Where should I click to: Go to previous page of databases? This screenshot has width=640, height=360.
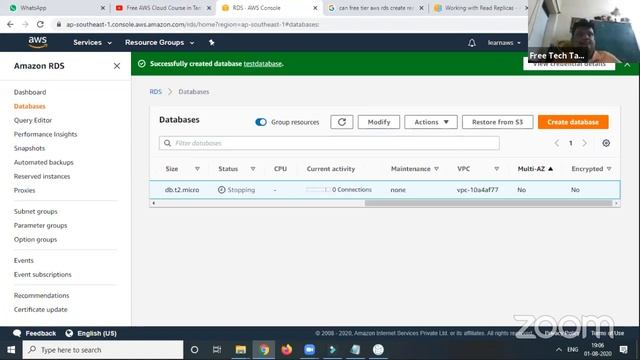pyautogui.click(x=557, y=143)
